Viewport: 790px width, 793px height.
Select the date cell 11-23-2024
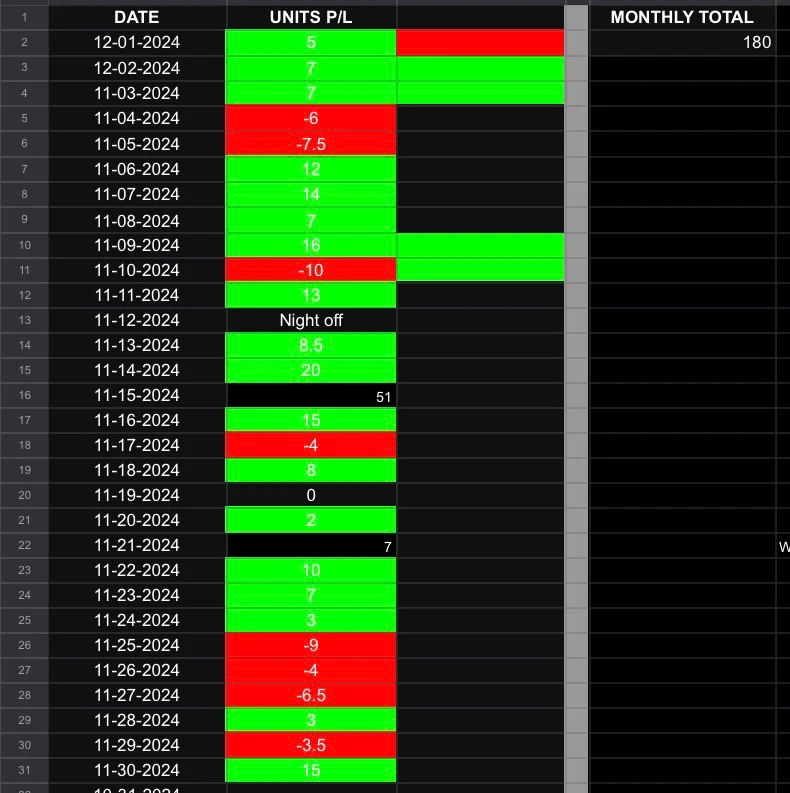137,595
